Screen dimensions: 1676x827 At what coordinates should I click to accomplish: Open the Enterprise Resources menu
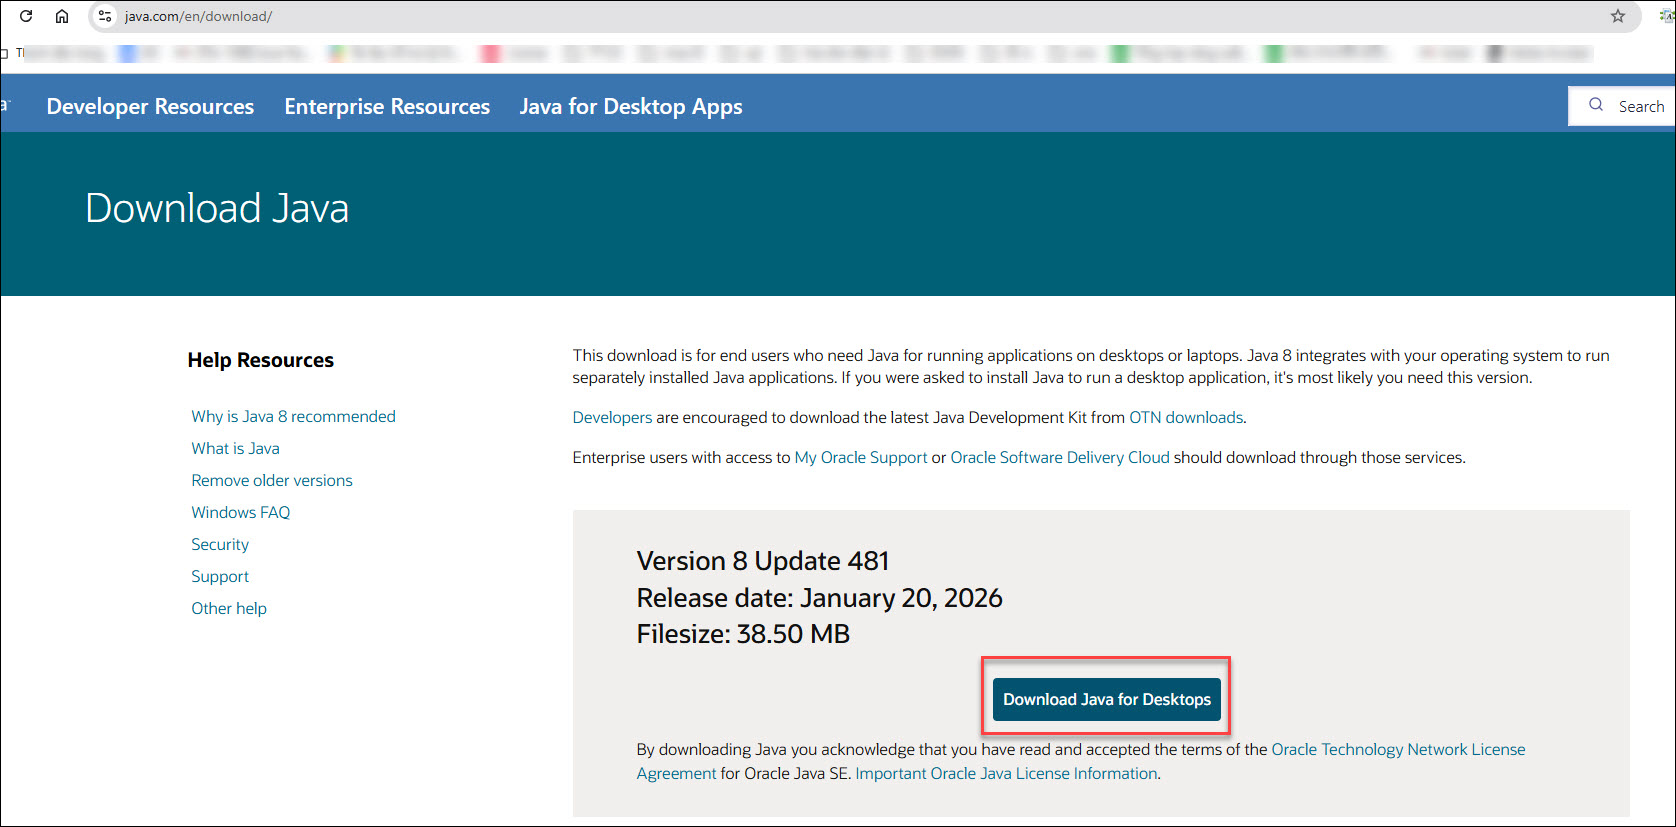(x=387, y=106)
